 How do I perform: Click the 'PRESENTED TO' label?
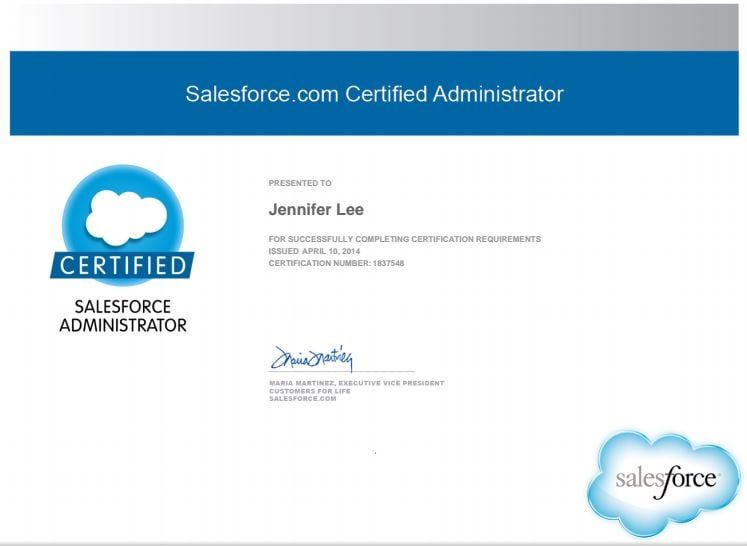[x=300, y=183]
